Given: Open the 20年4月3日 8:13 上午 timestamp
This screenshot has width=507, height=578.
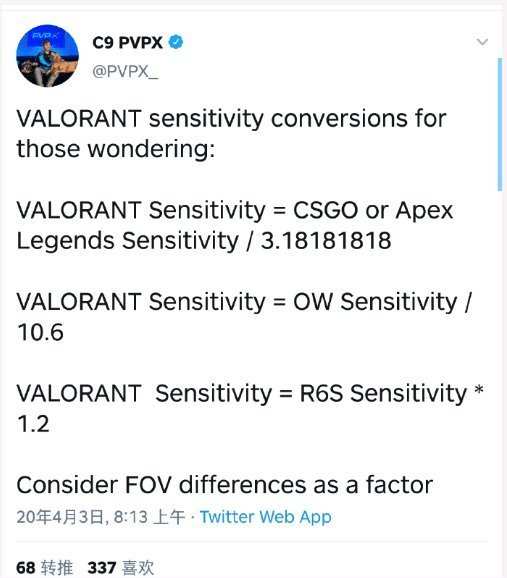Looking at the screenshot, I should coord(100,516).
